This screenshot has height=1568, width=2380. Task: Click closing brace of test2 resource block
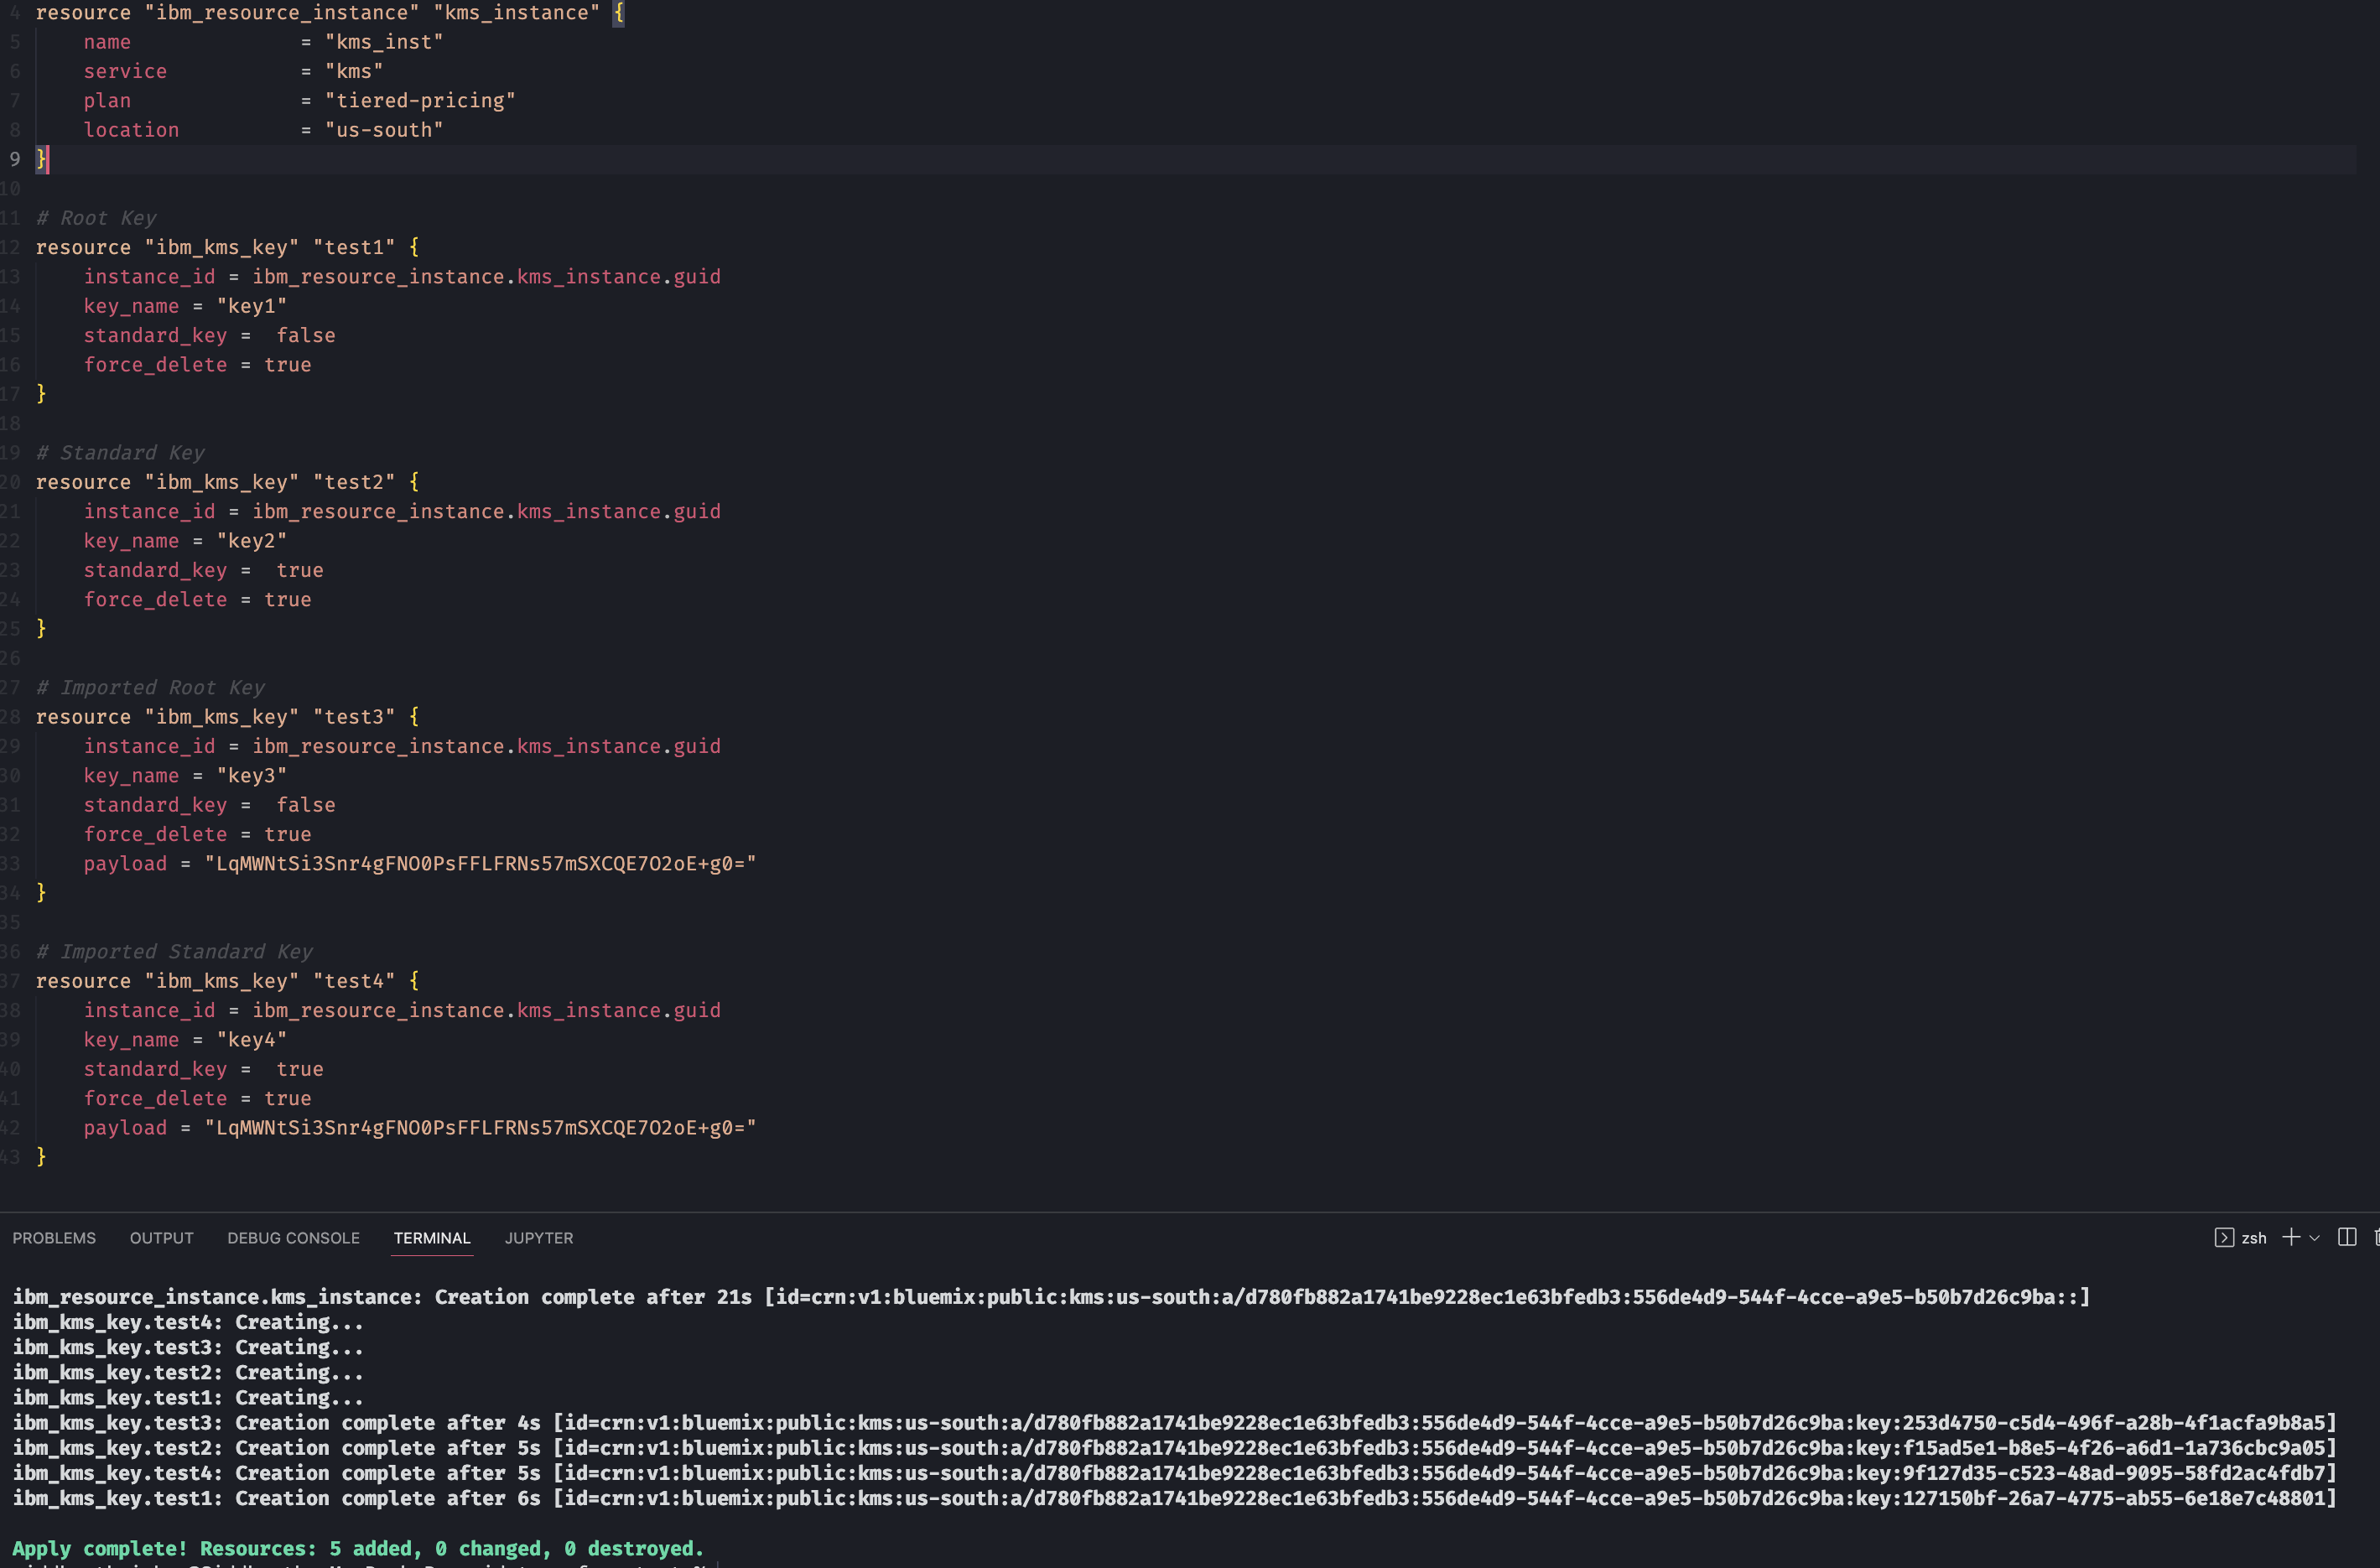point(41,629)
